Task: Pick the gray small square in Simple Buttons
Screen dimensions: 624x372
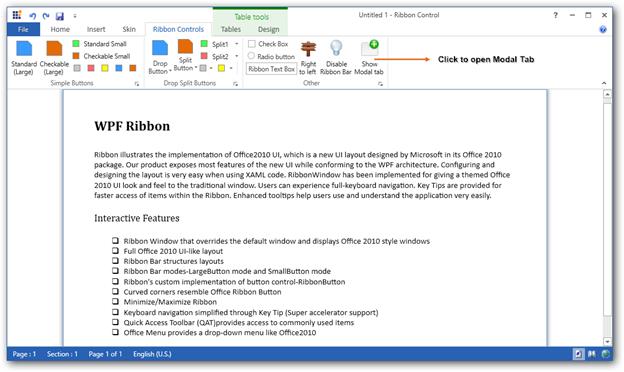Action: pos(77,68)
